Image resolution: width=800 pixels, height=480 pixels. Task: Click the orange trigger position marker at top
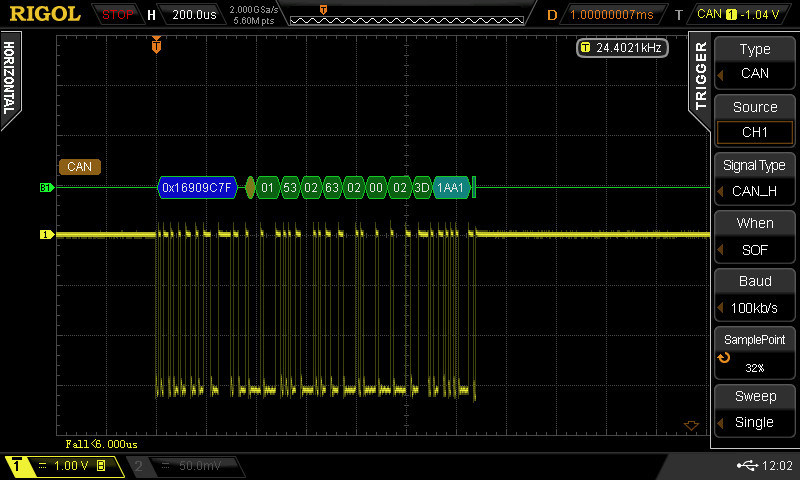click(156, 45)
